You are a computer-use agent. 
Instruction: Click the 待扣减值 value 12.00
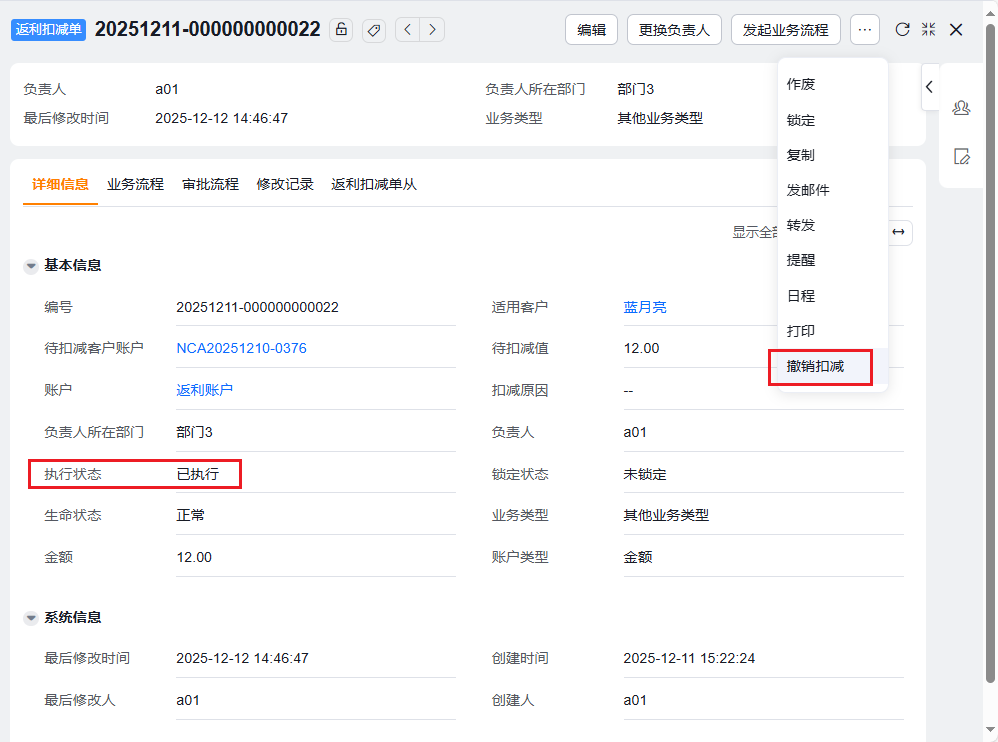click(x=641, y=348)
